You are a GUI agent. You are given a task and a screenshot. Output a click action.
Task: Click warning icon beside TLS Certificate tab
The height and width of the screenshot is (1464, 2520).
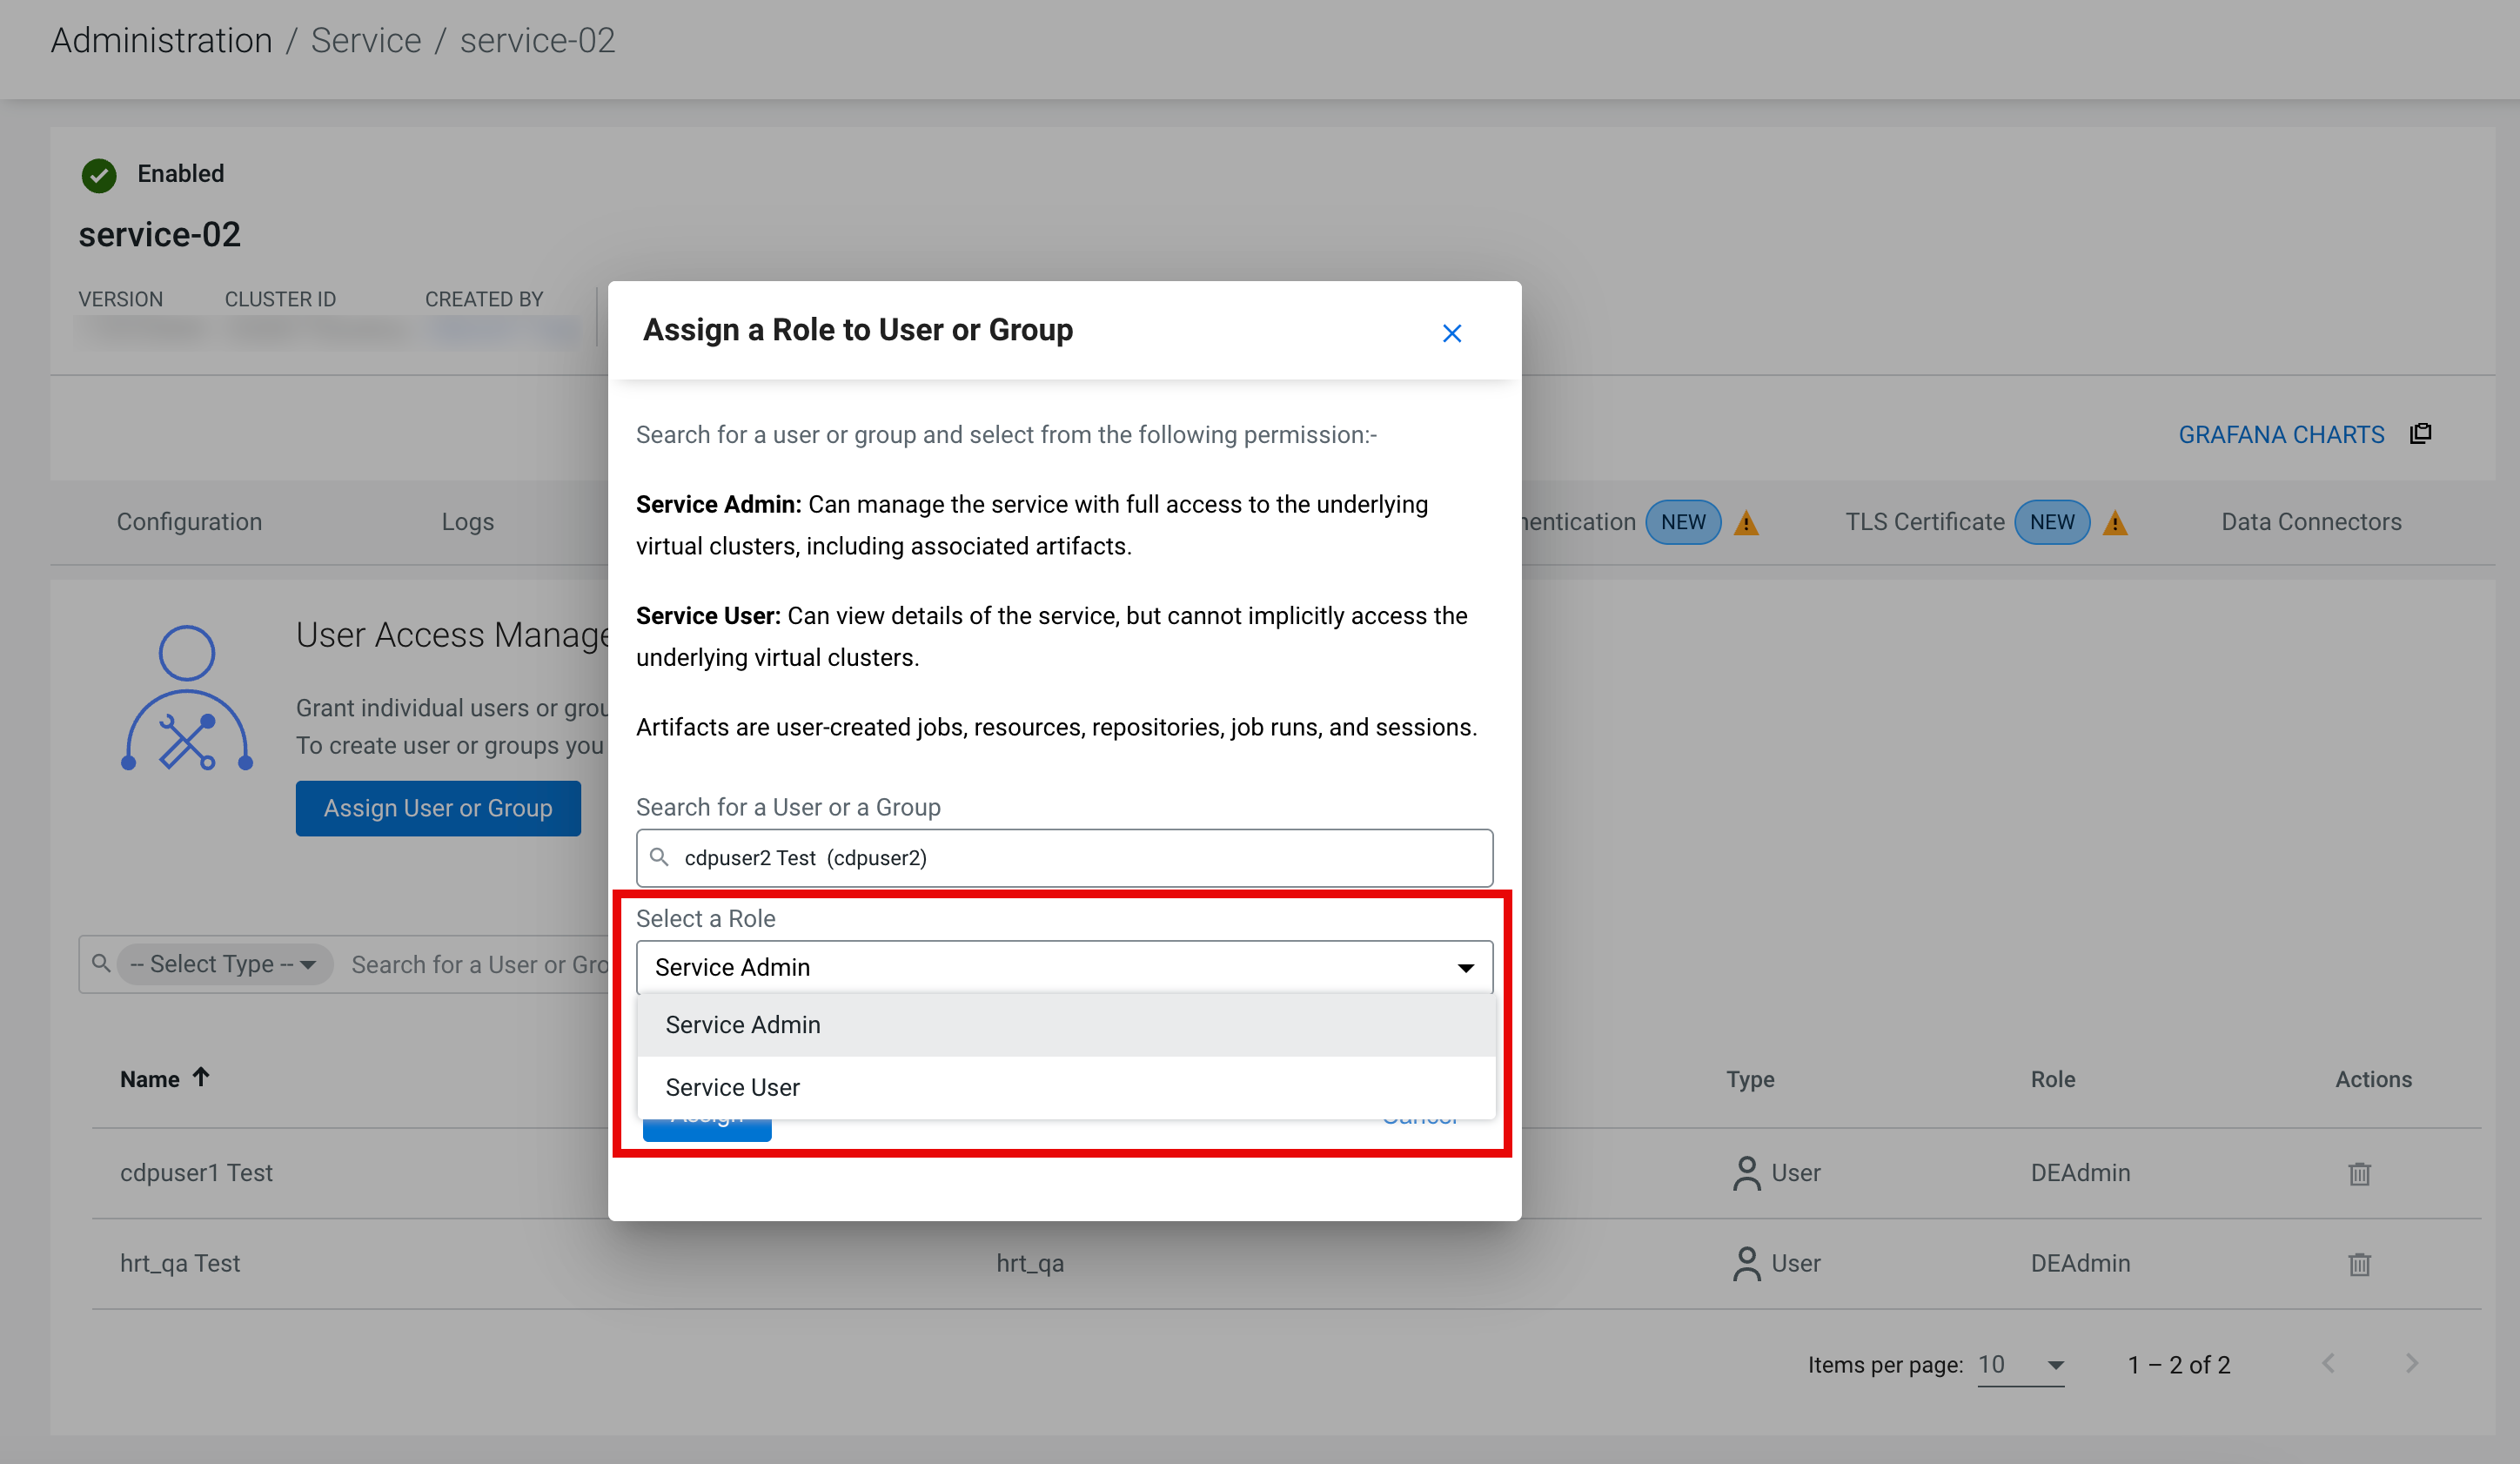(x=2115, y=522)
